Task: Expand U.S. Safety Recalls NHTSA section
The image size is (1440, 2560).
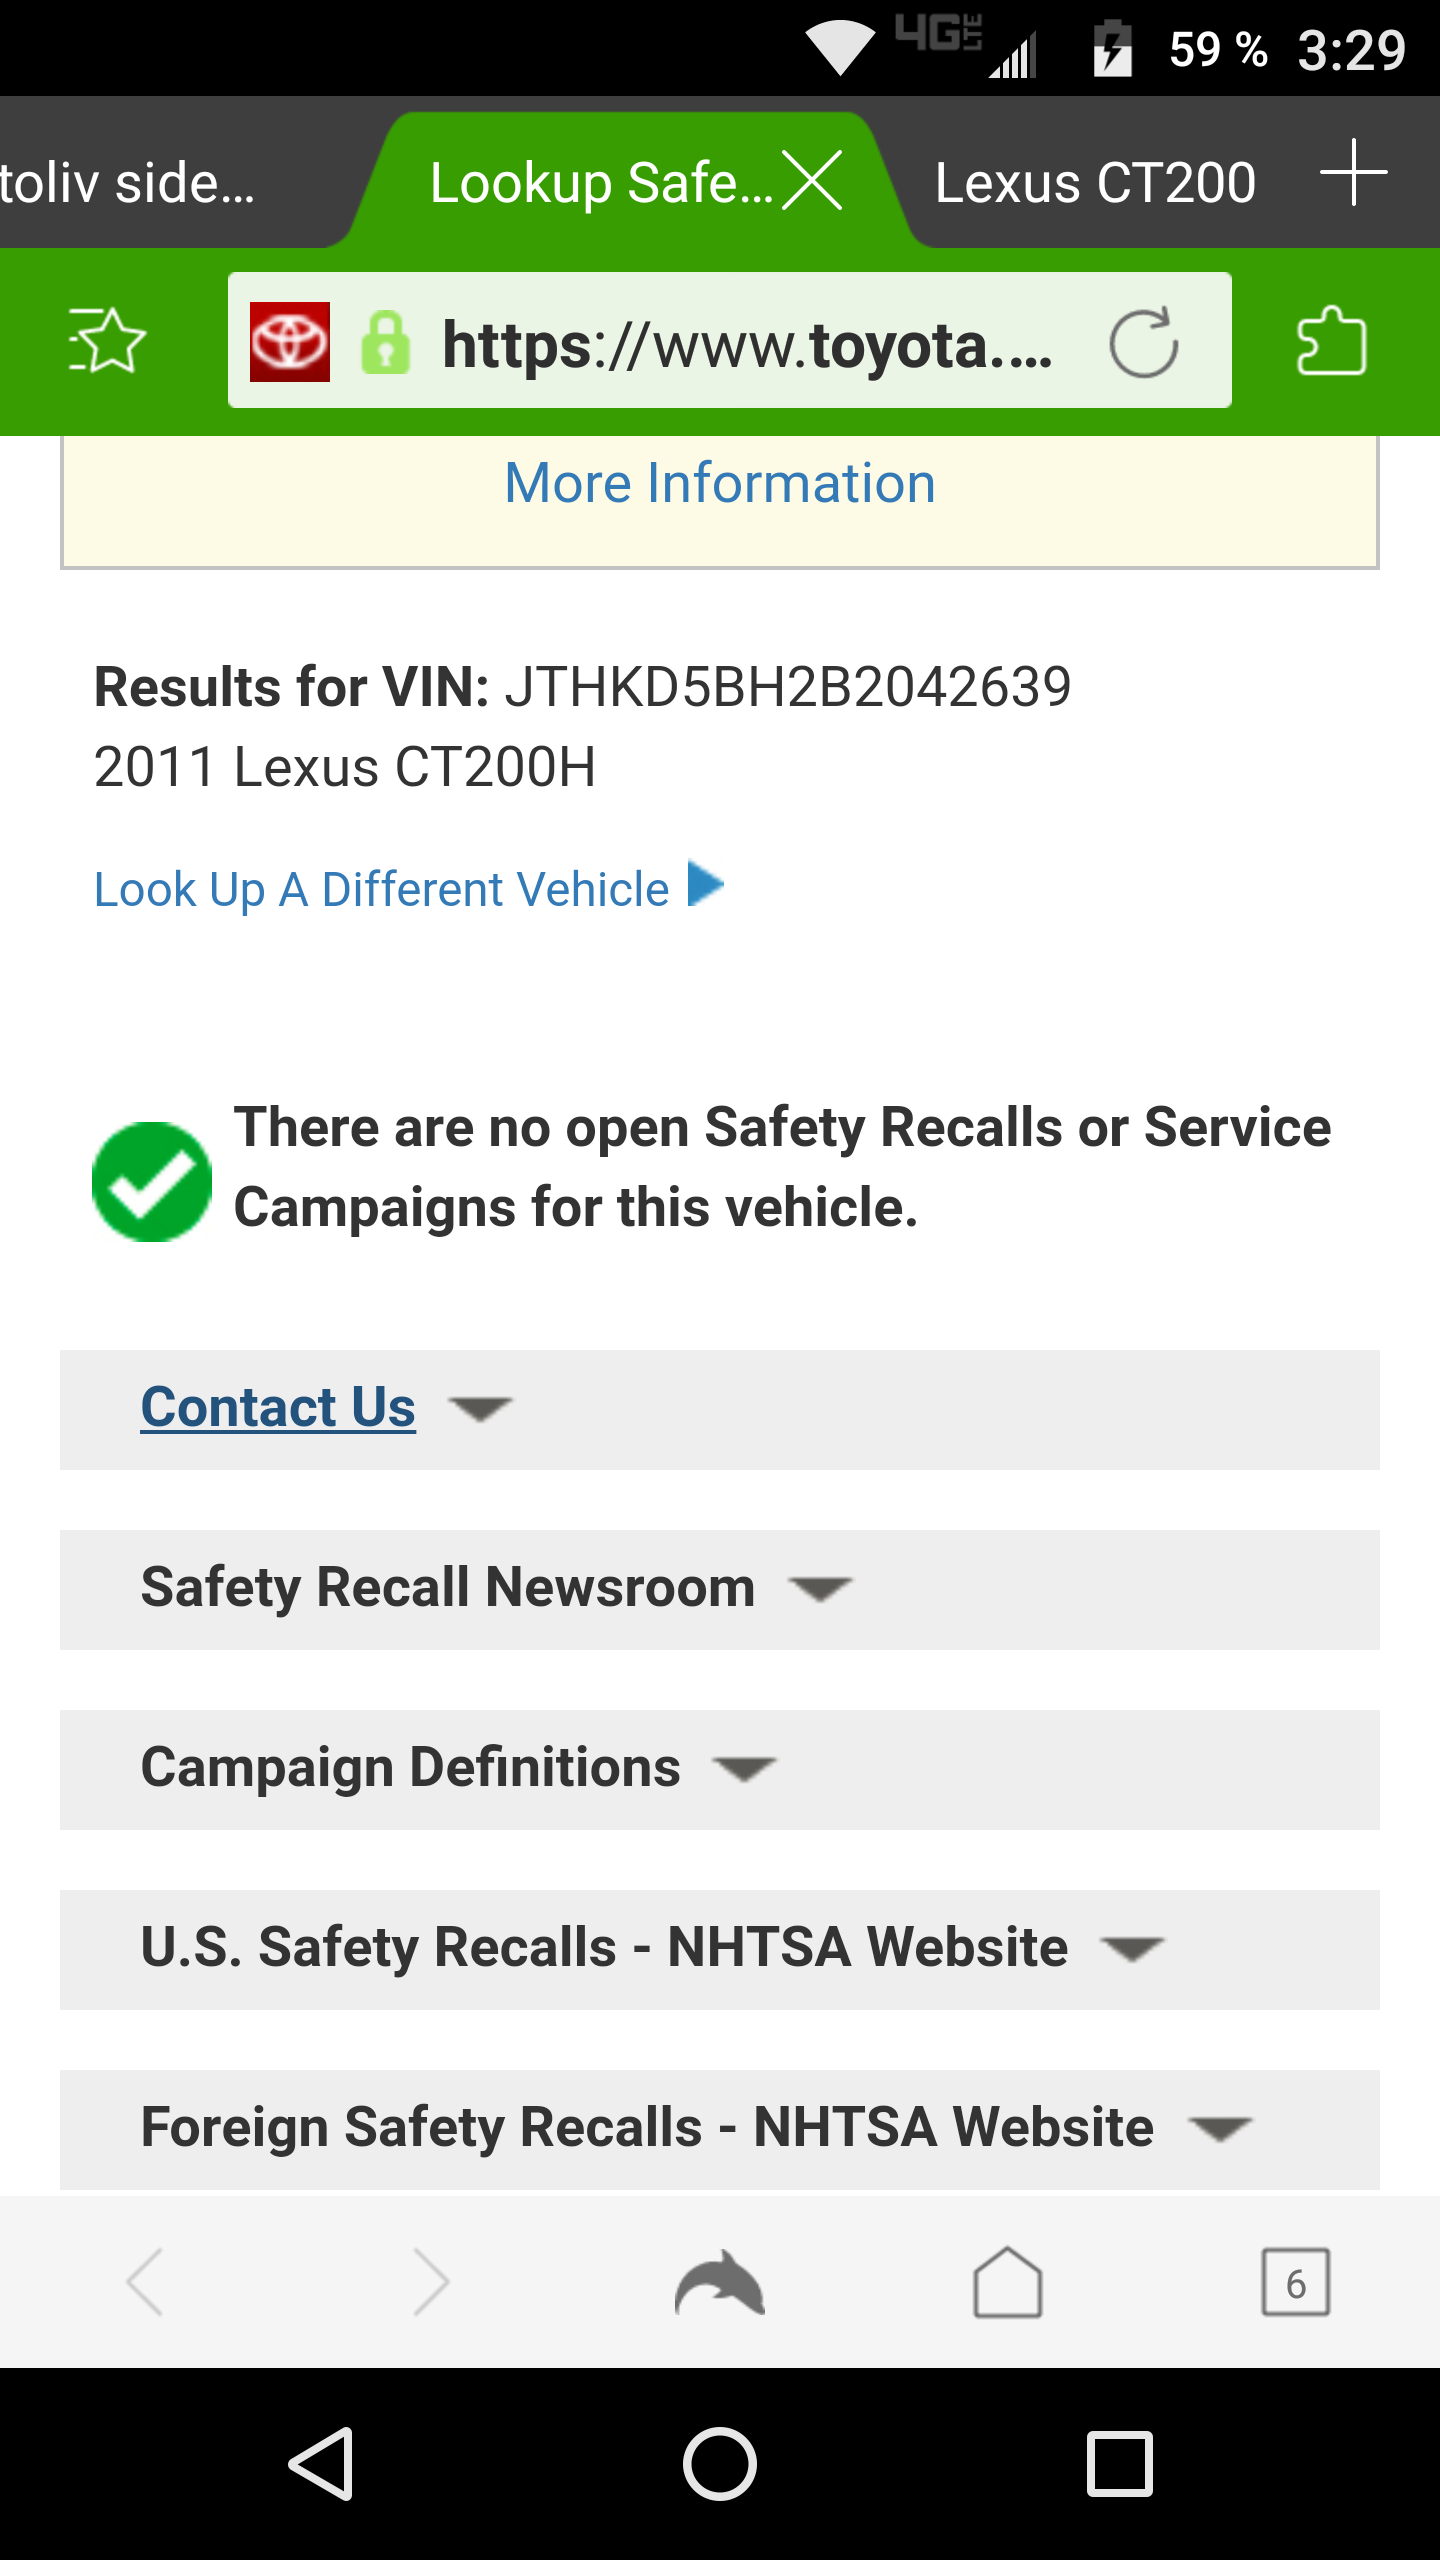Action: point(604,1948)
